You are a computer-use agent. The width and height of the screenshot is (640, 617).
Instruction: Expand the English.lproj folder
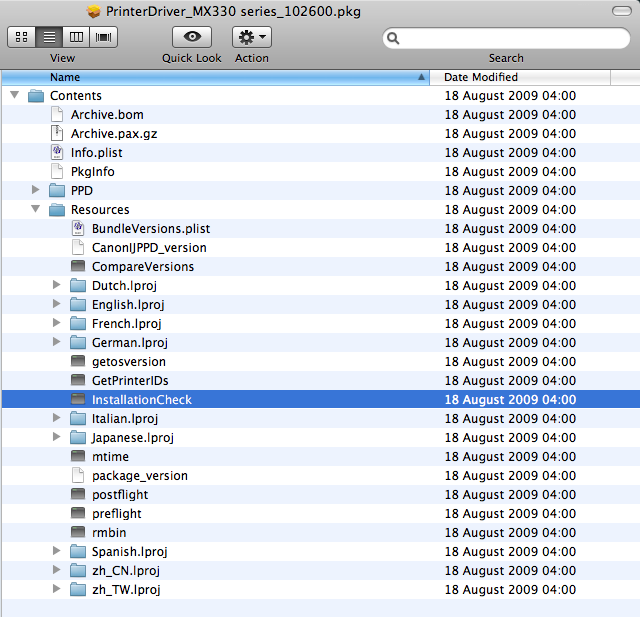56,304
